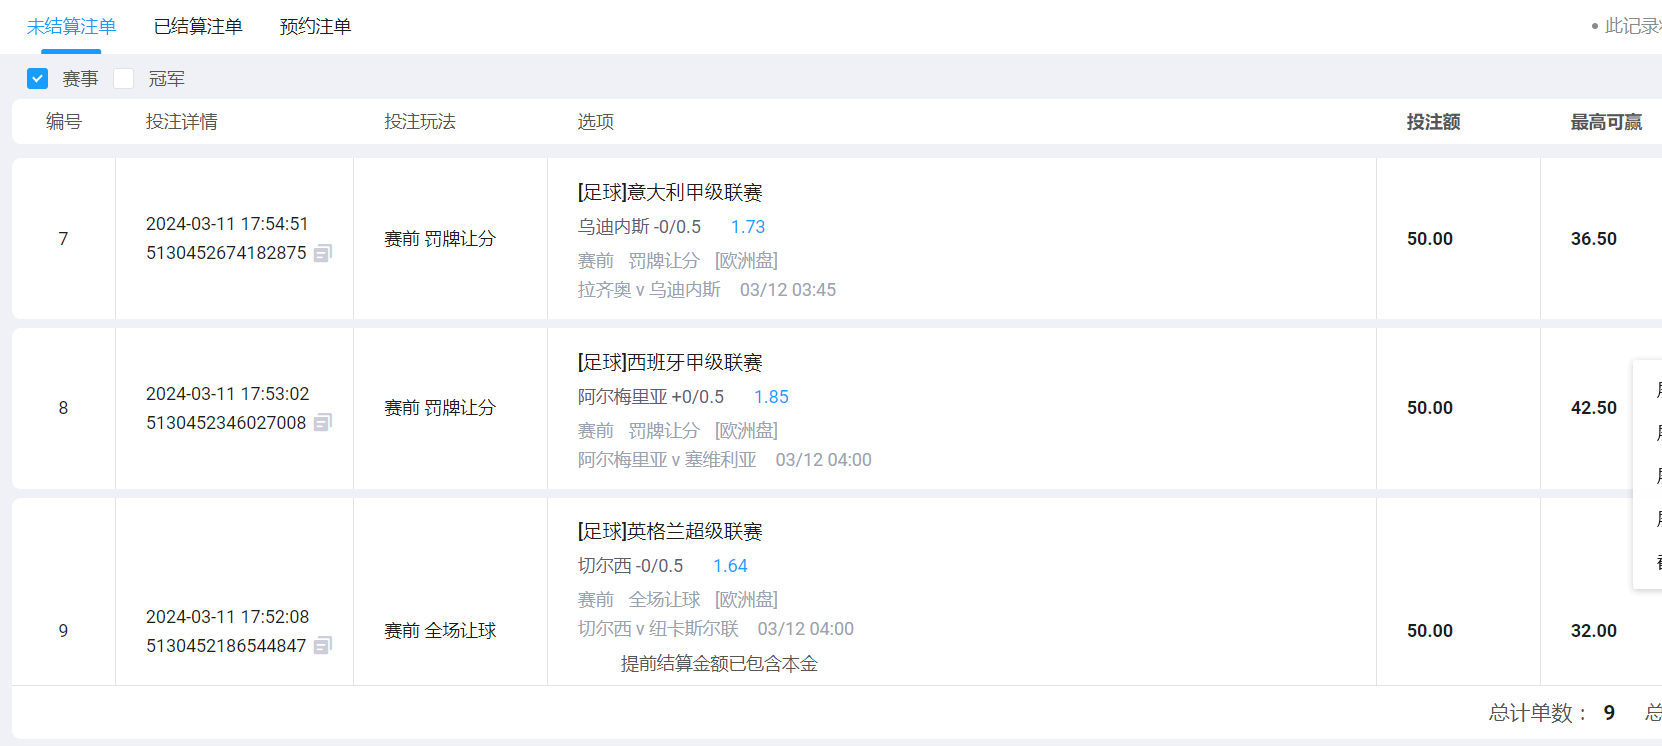The image size is (1662, 746).
Task: Copy bet order number 5130452674182875
Action: (322, 254)
